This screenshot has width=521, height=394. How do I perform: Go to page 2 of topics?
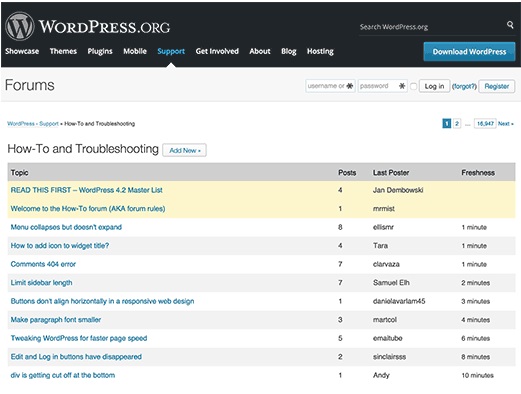click(457, 124)
